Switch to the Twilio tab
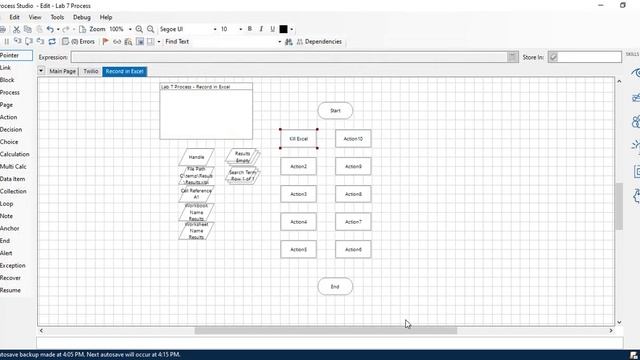The image size is (640, 360). click(x=91, y=71)
